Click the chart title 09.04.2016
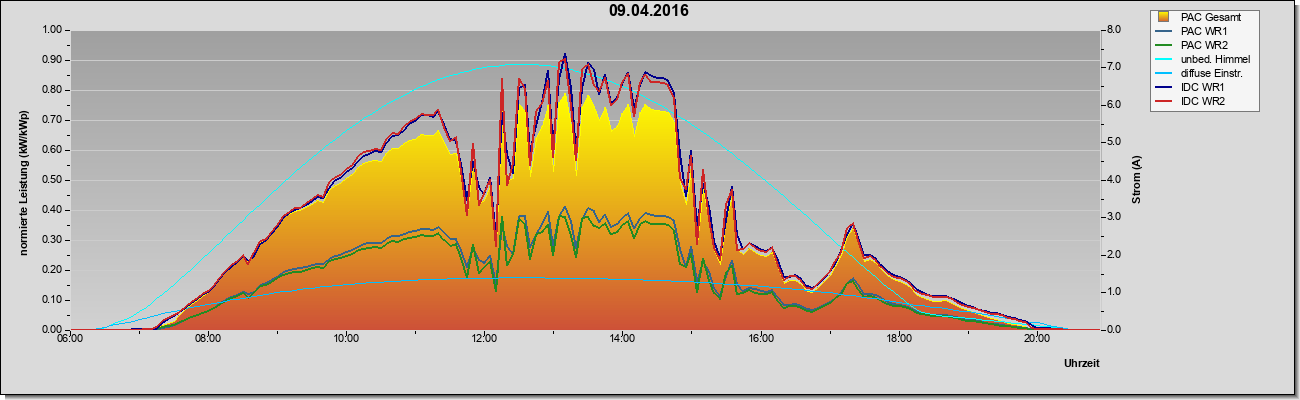1300x400 pixels. [649, 12]
